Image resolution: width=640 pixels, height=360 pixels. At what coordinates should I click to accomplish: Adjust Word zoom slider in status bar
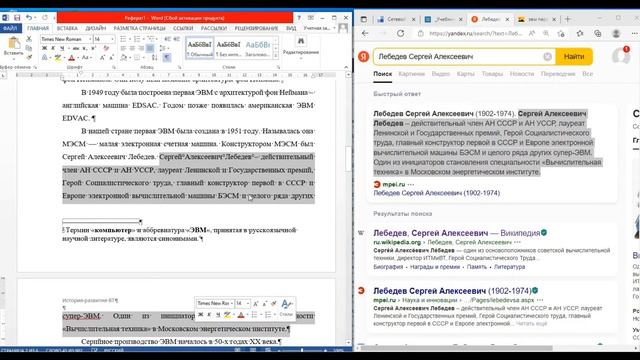(302, 350)
